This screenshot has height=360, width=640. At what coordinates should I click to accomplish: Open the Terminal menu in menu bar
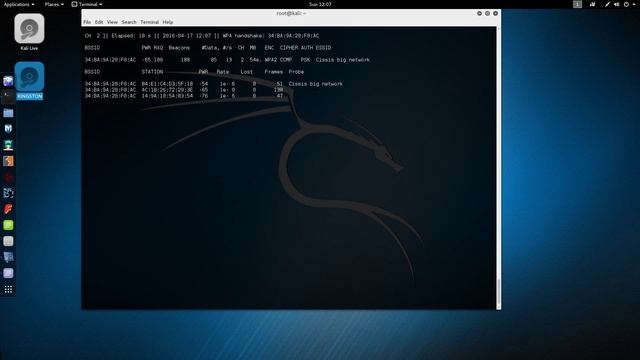point(149,22)
